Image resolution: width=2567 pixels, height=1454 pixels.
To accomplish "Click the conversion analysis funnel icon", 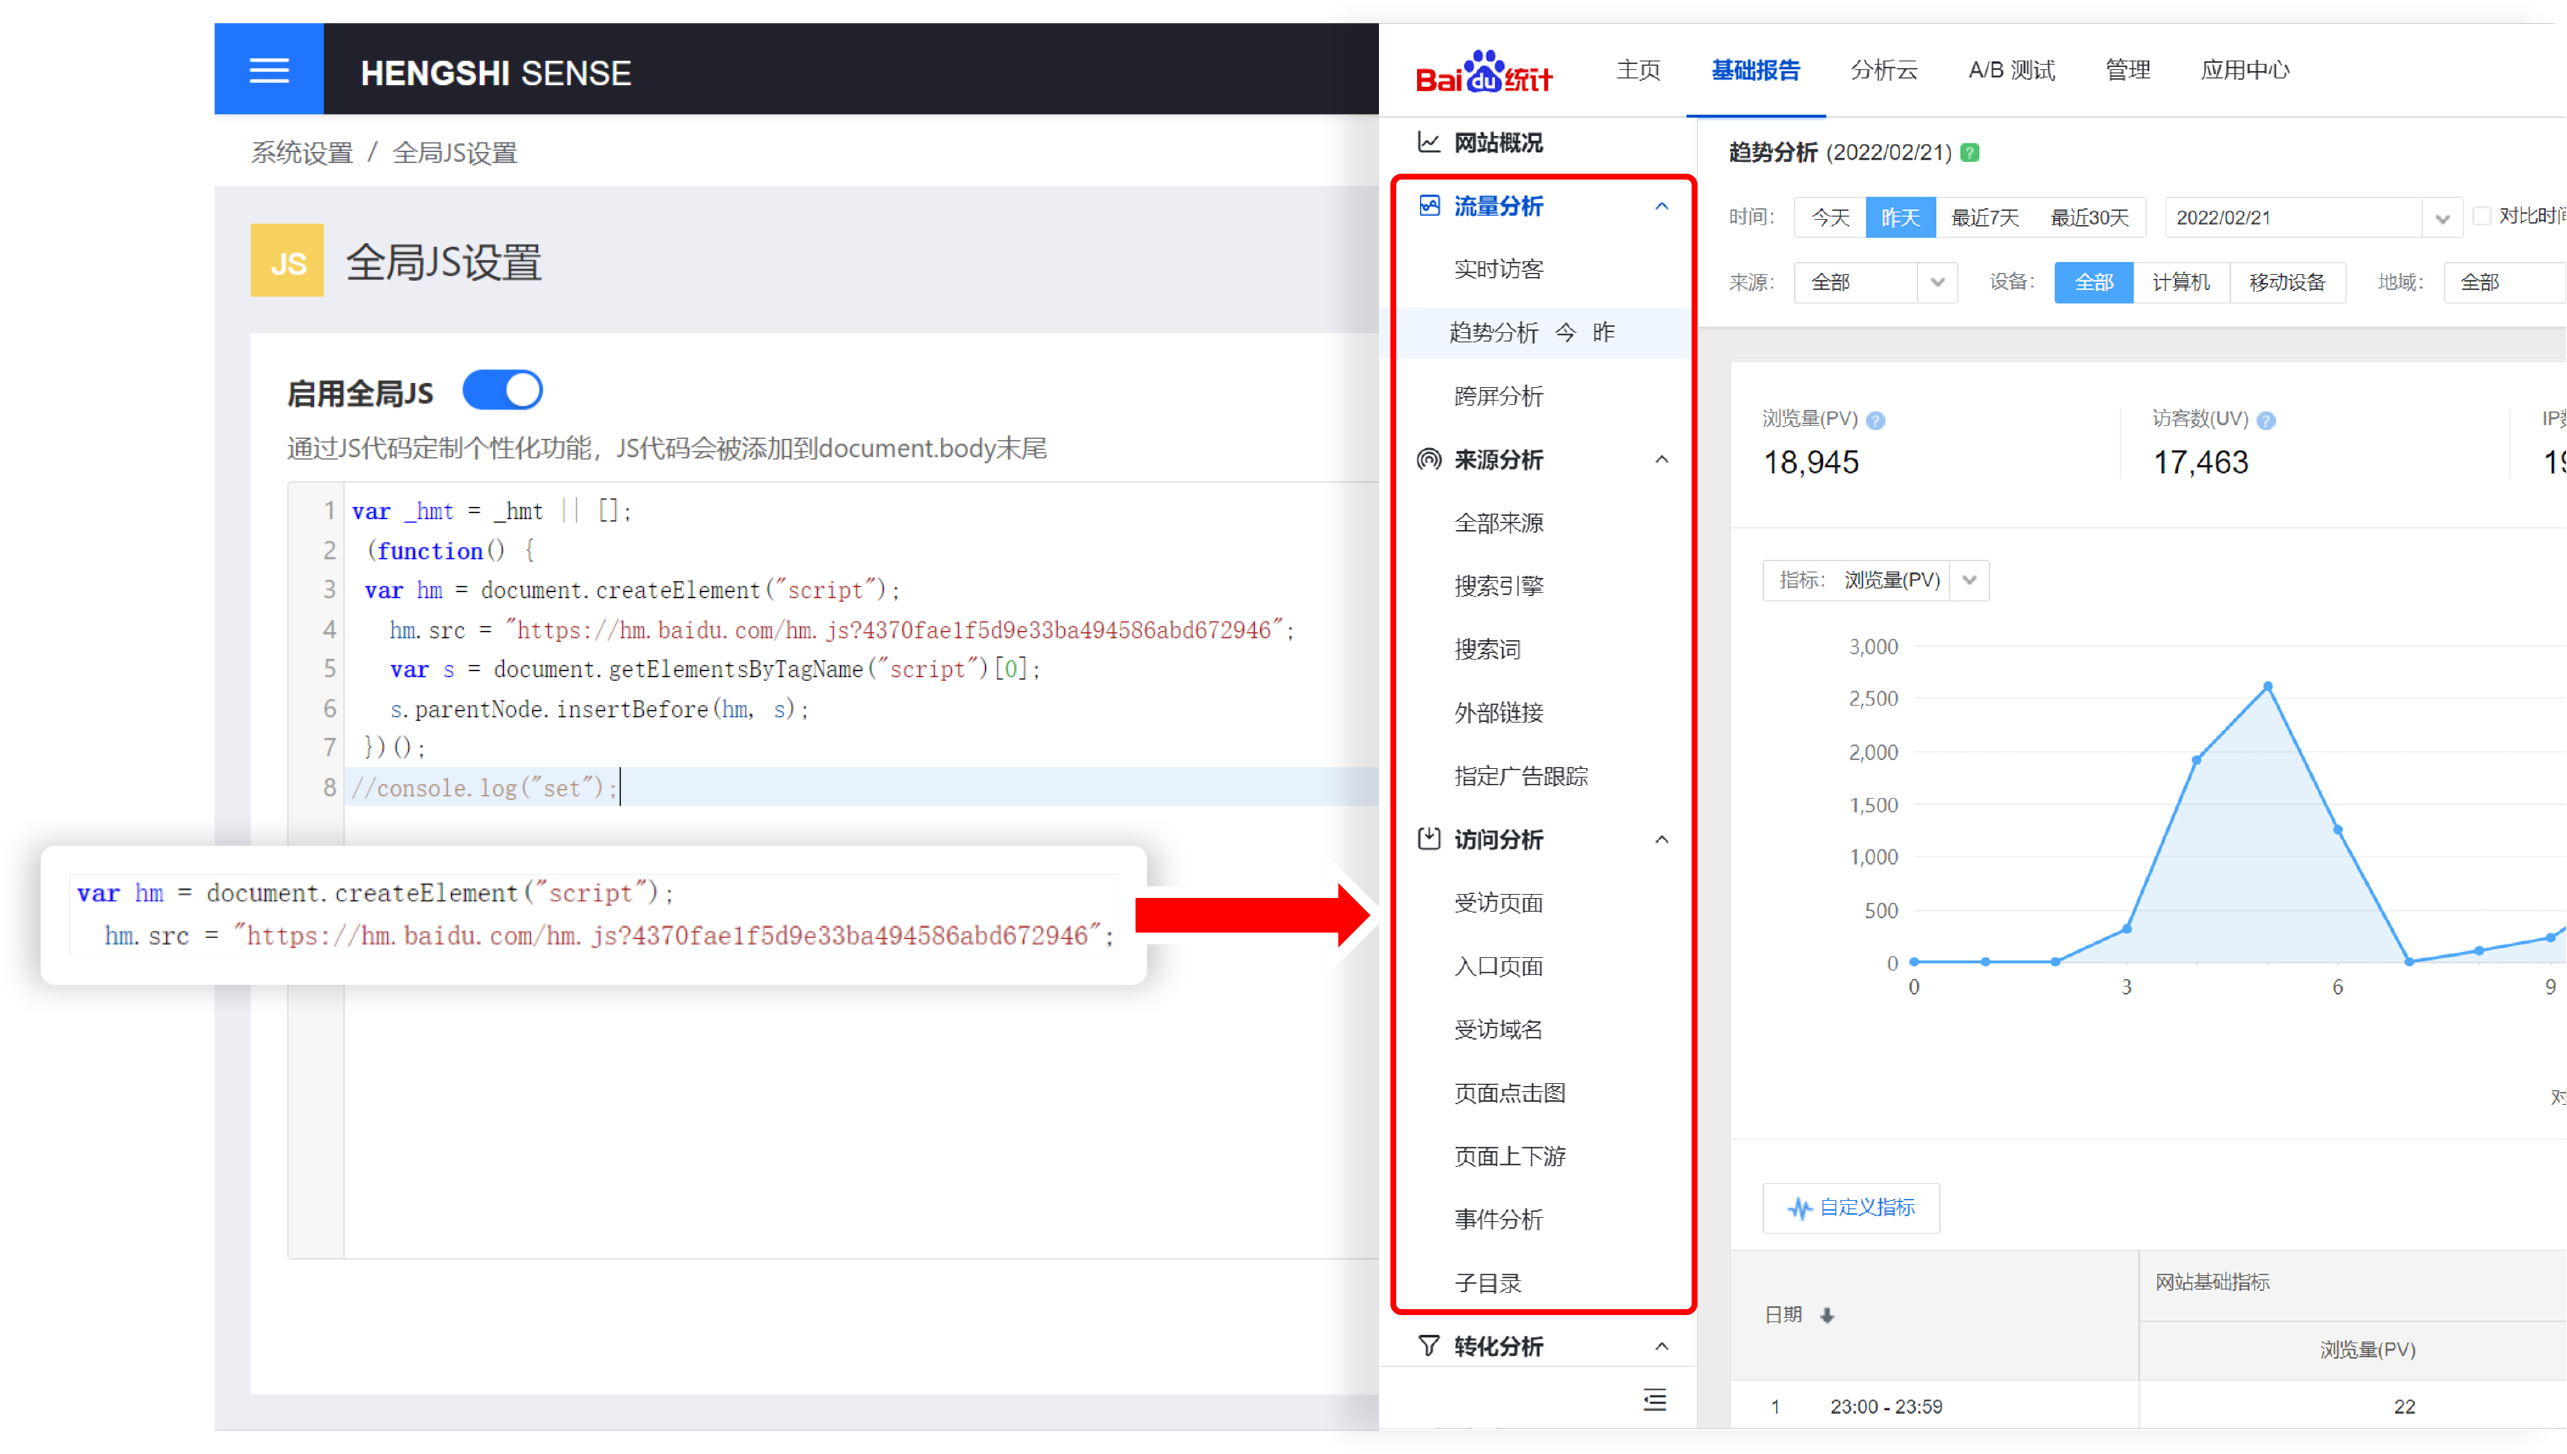I will 1429,1346.
